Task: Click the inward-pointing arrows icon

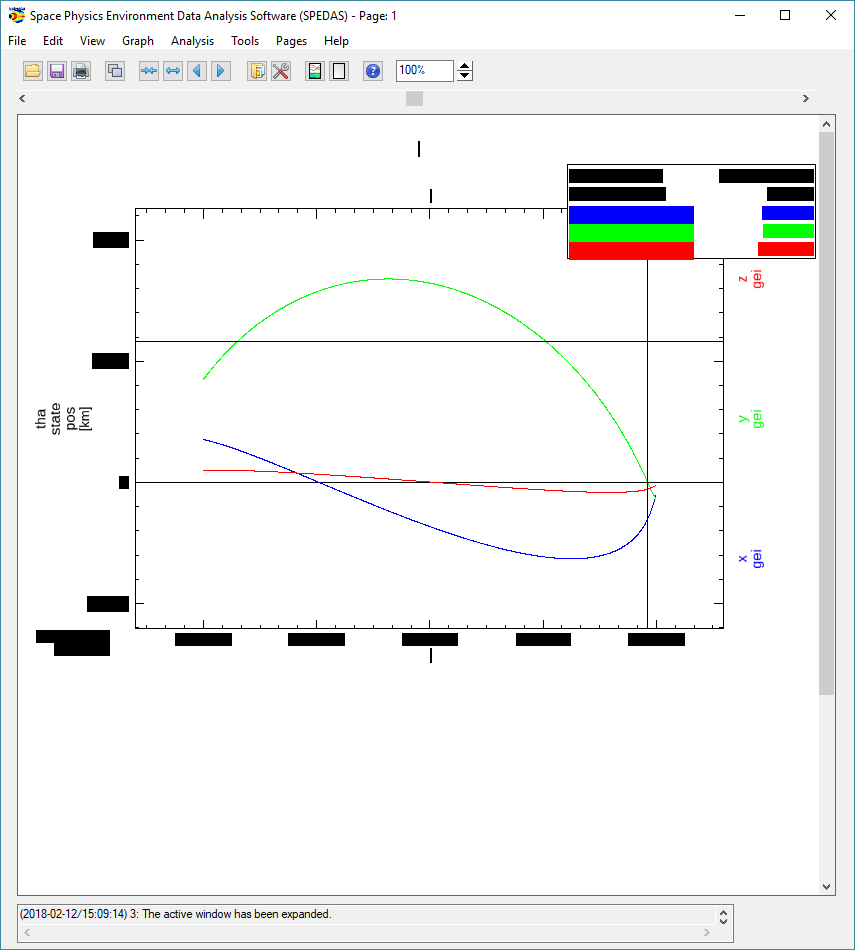Action: (149, 71)
